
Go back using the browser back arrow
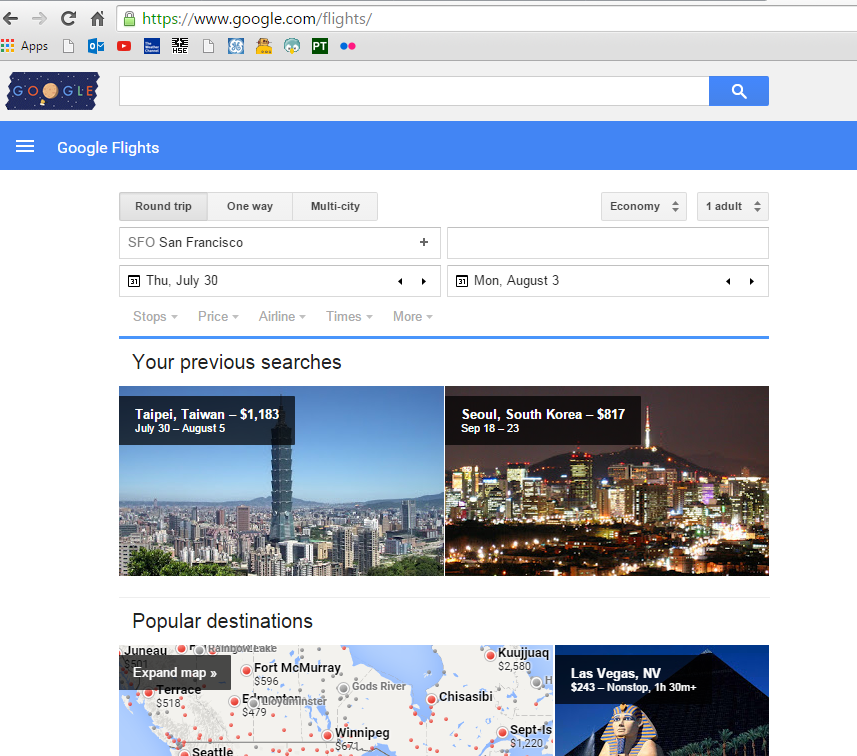[x=10, y=19]
